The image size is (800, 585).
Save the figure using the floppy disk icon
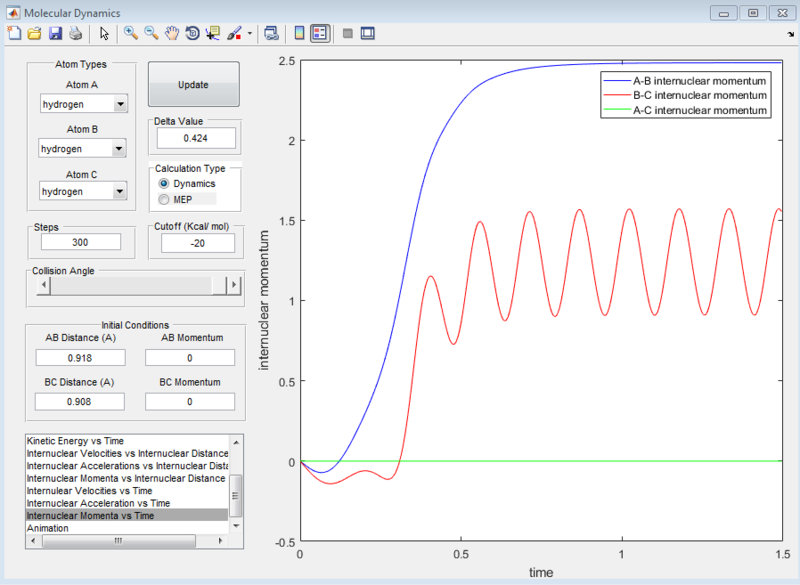[55, 33]
